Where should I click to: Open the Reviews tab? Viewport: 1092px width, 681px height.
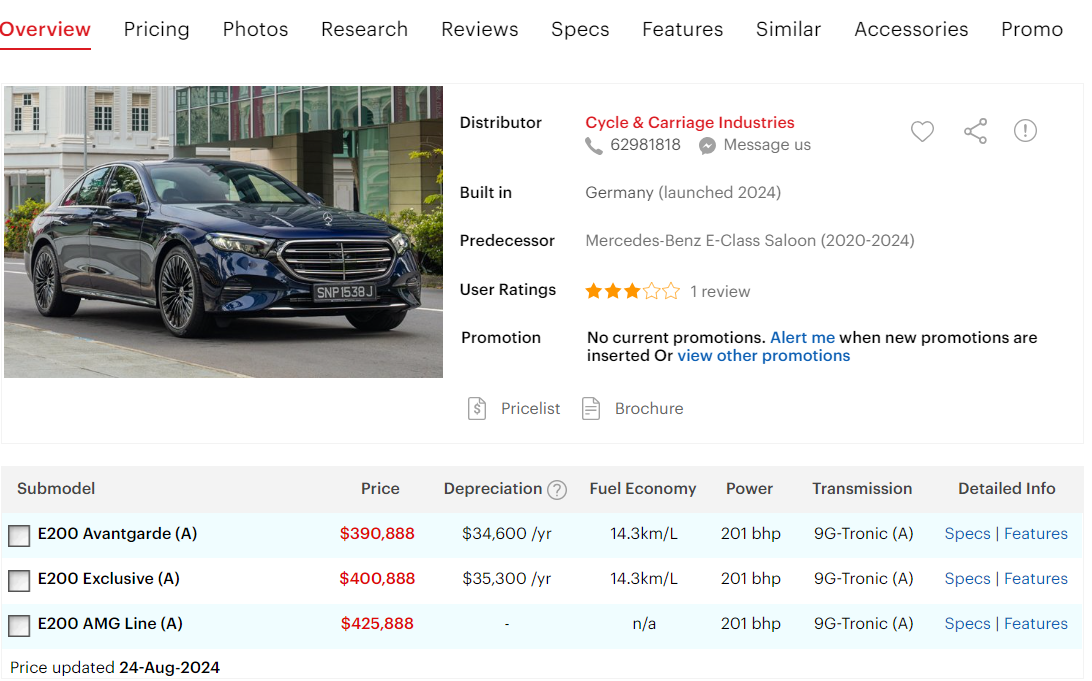tap(480, 29)
